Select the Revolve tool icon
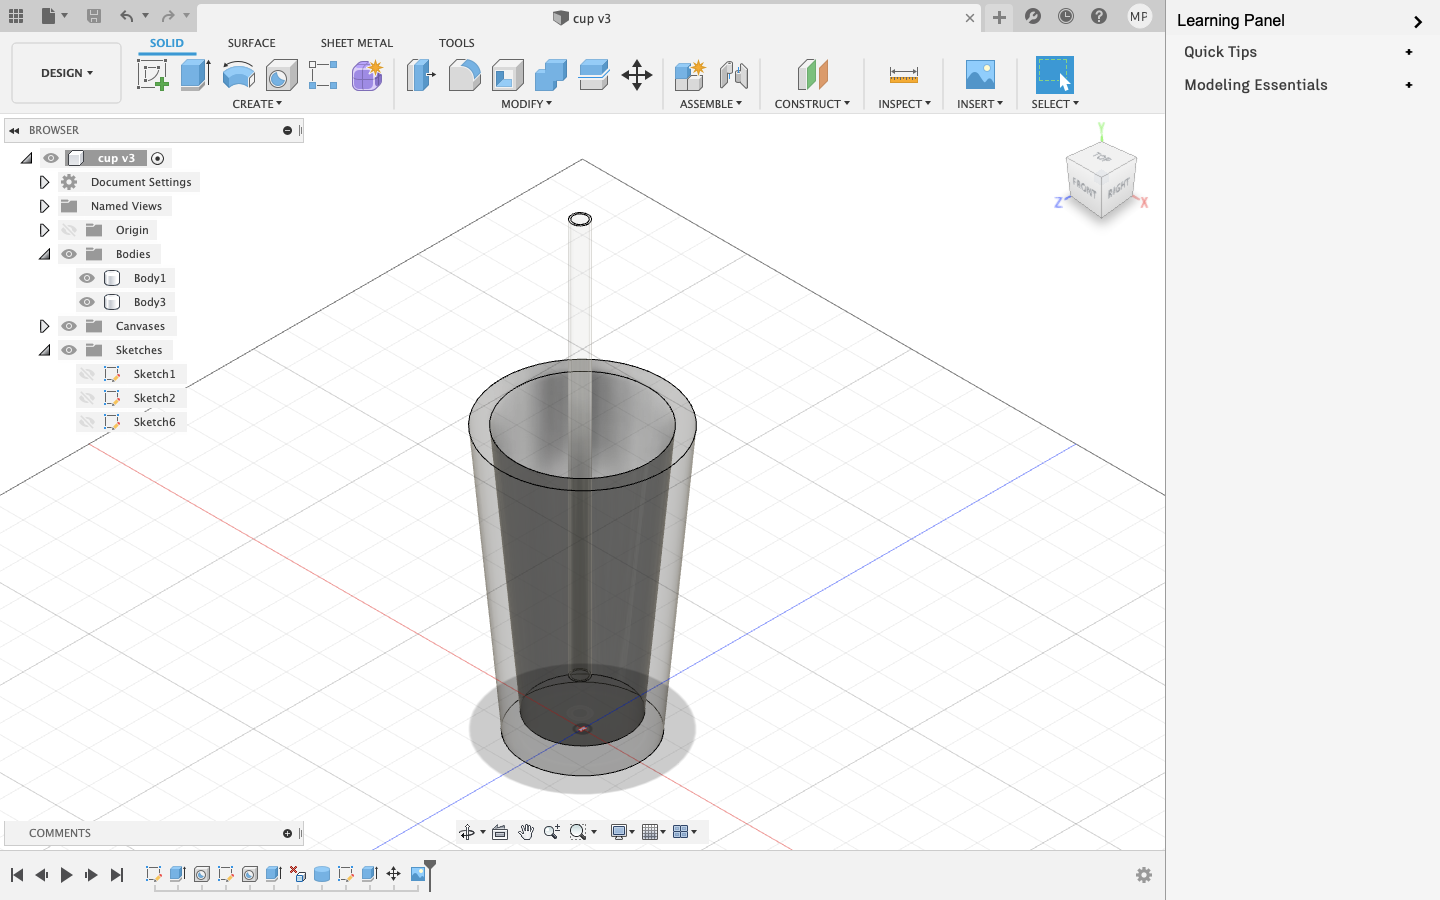 click(238, 75)
